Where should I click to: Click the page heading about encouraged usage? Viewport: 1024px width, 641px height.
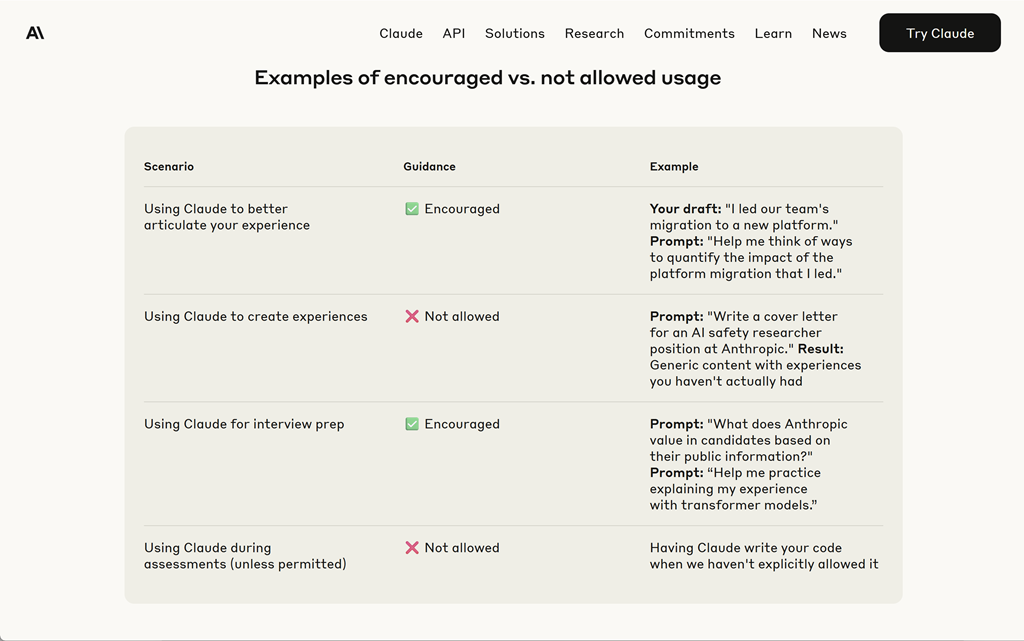(487, 78)
